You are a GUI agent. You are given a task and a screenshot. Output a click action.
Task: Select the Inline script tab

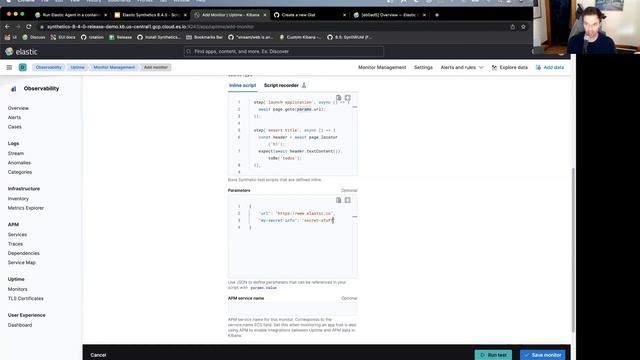(x=242, y=85)
